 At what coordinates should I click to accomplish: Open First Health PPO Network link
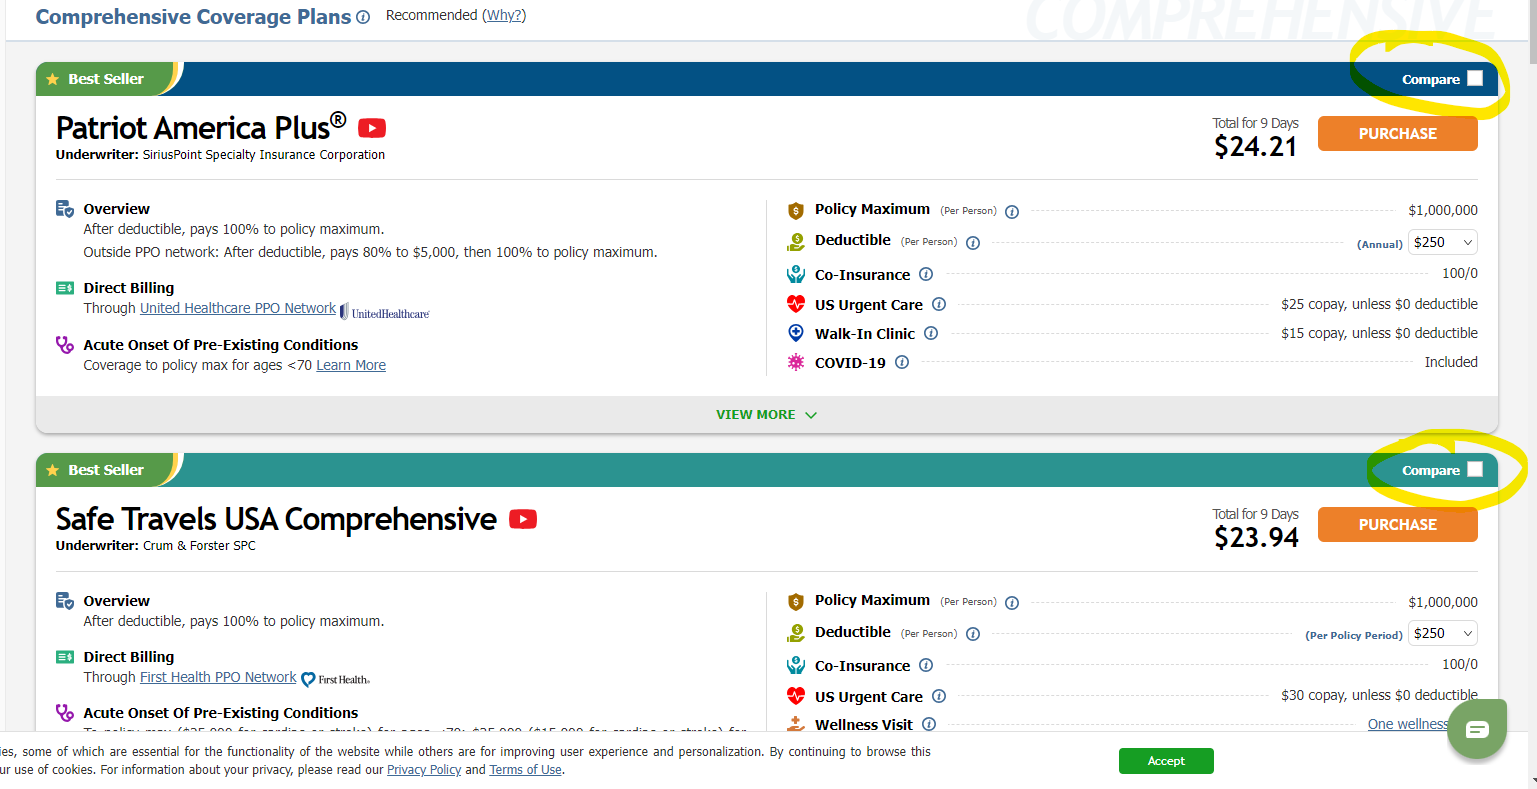(x=218, y=677)
